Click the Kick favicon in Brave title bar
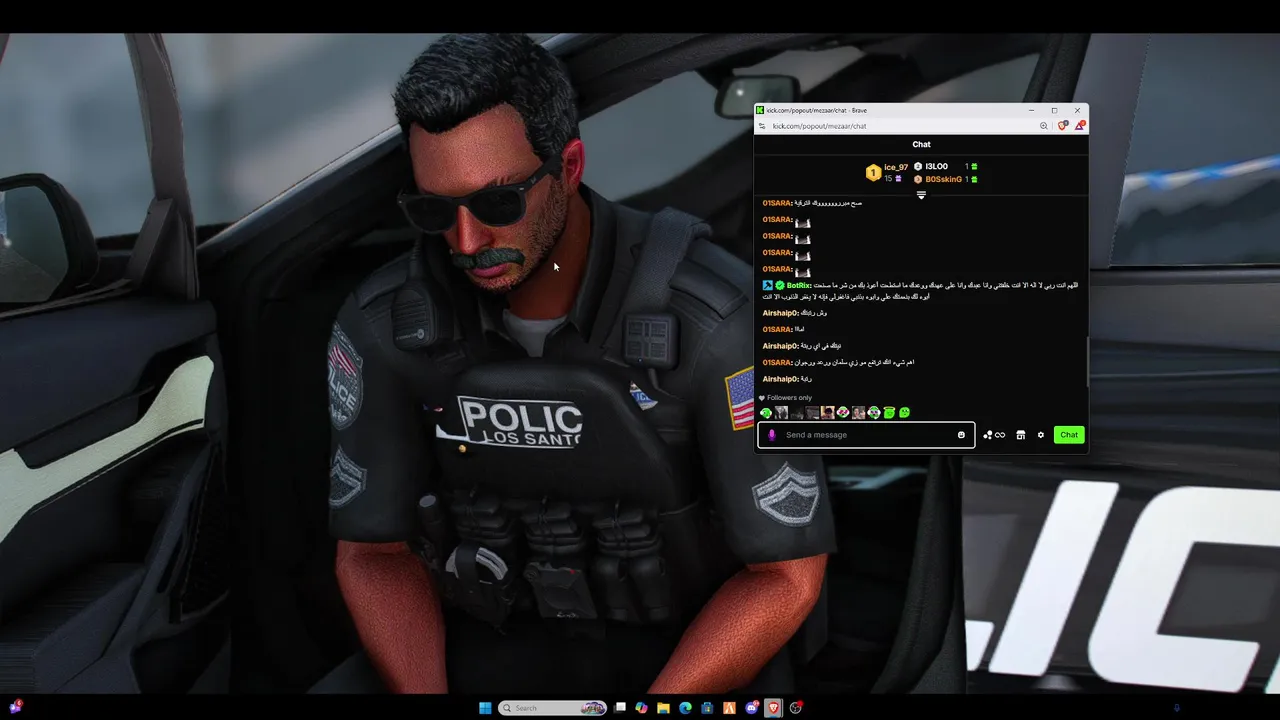Image resolution: width=1280 pixels, height=720 pixels. 760,110
